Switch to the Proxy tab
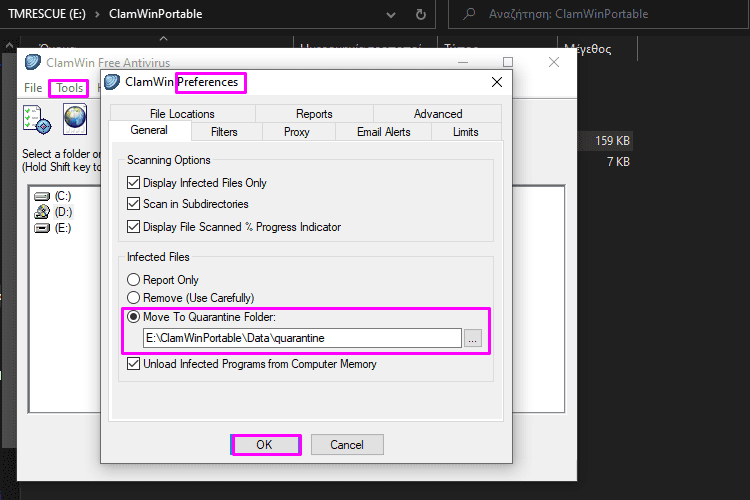750x500 pixels. click(x=297, y=132)
